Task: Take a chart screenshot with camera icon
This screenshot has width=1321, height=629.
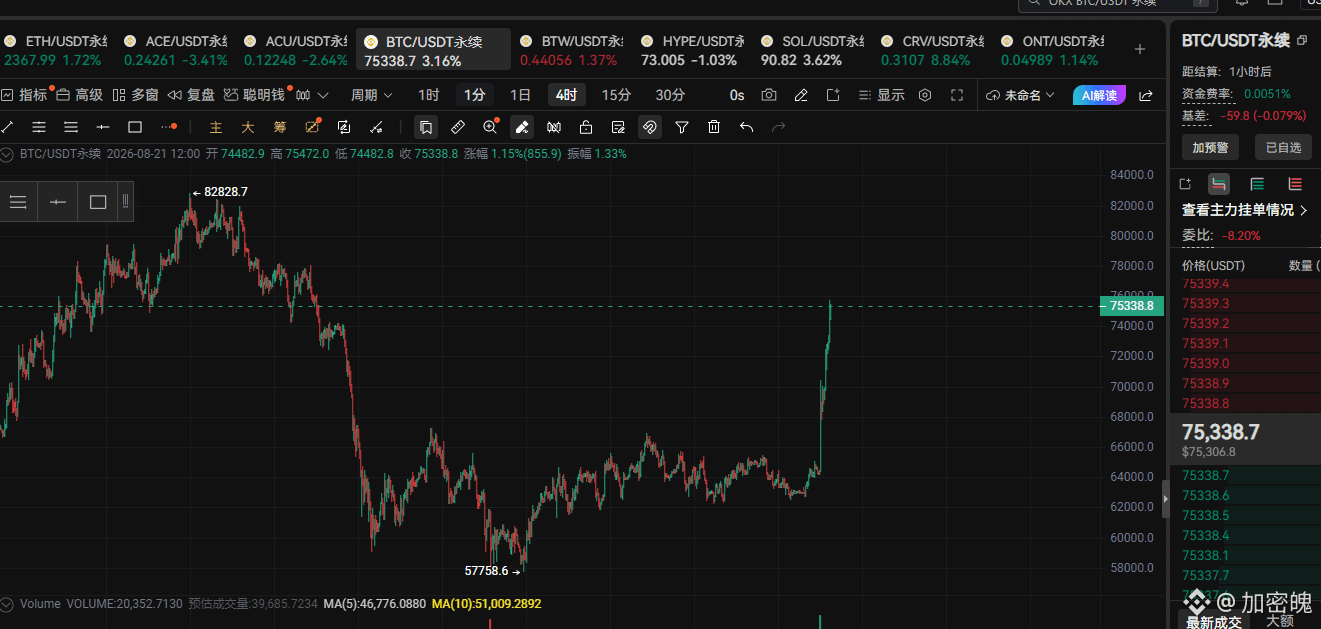Action: 769,95
